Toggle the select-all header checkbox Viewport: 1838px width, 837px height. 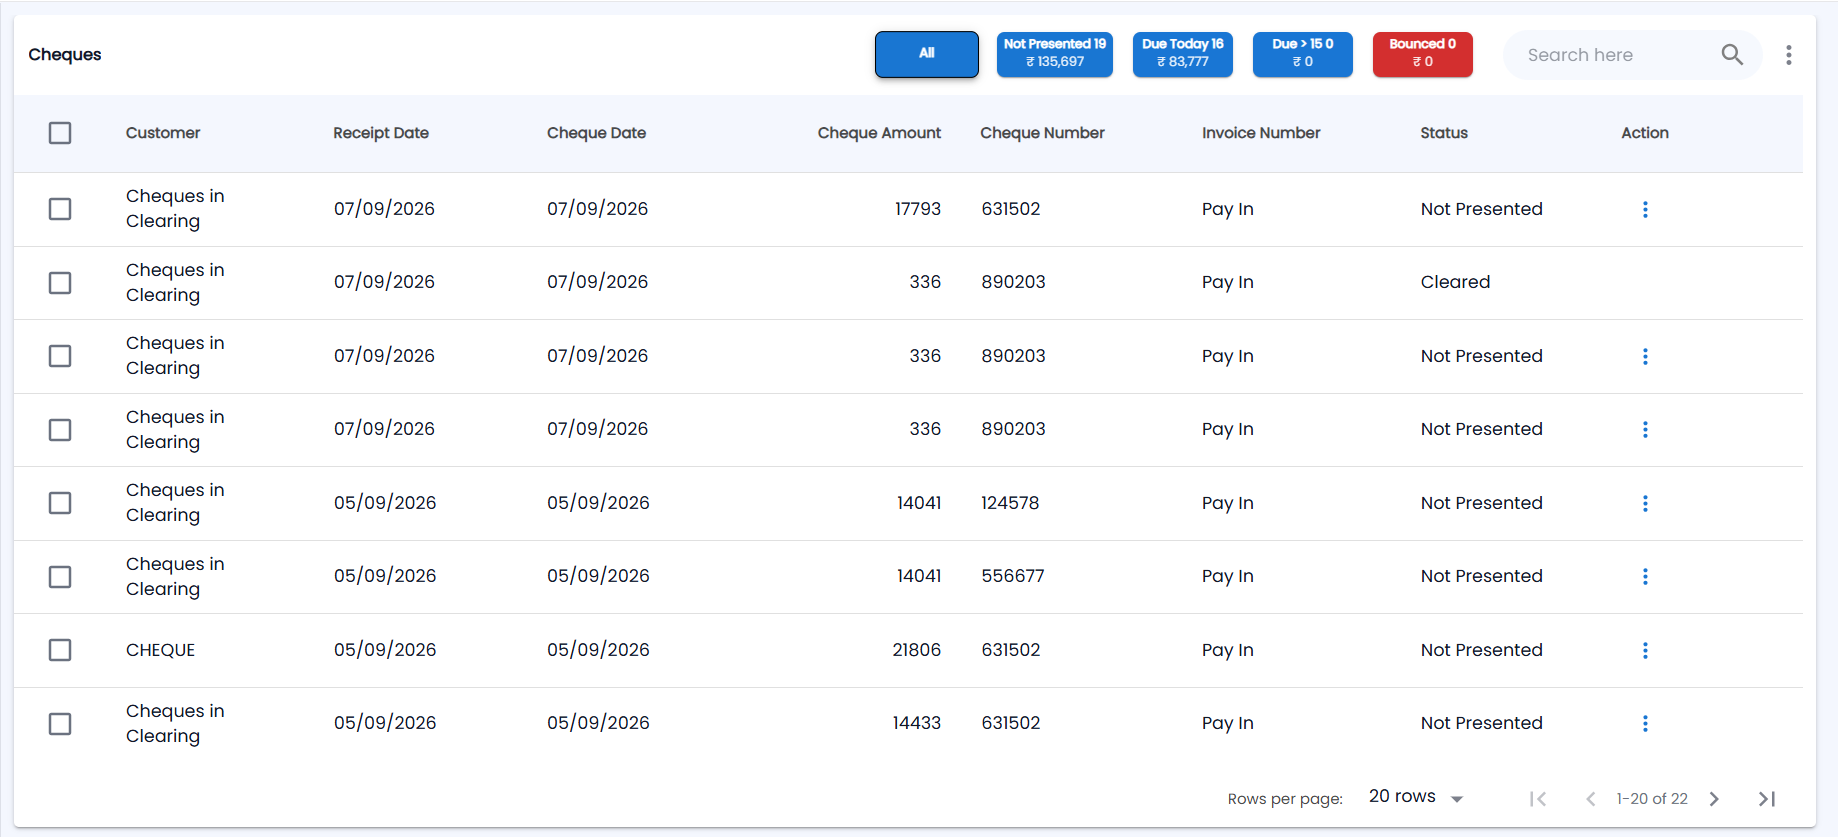coord(60,133)
